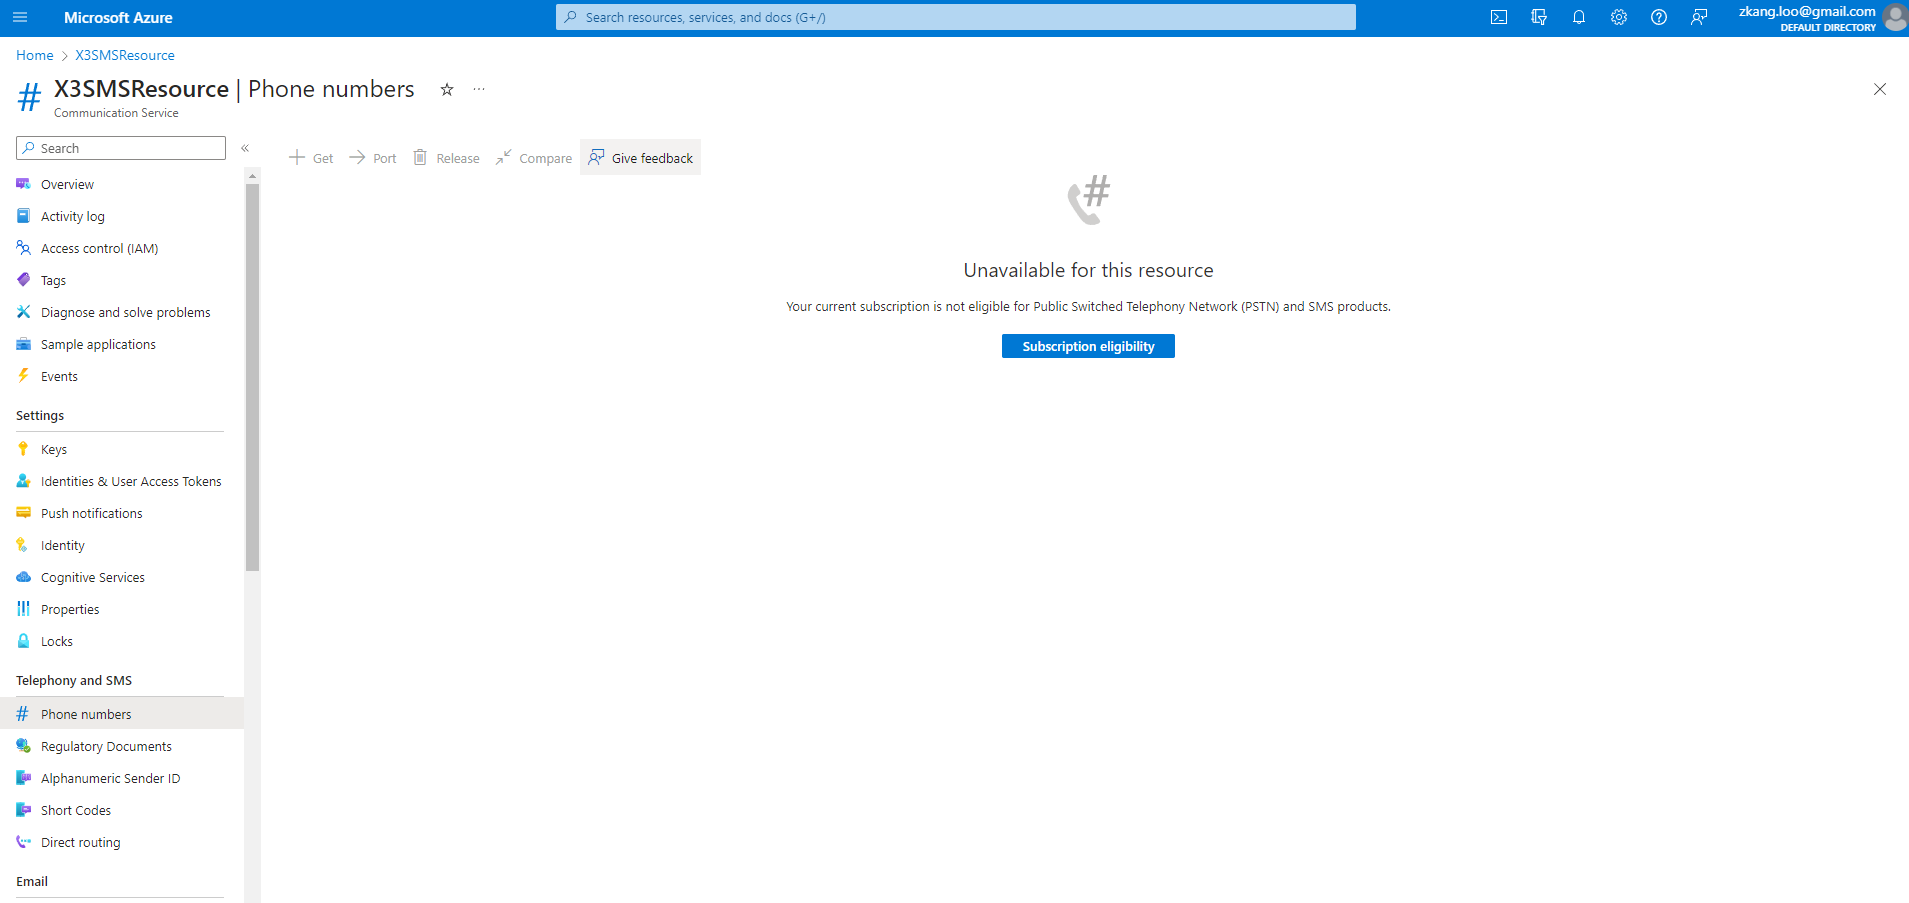Open the X3SMSResource breadcrumb link
This screenshot has width=1909, height=903.
coord(125,55)
